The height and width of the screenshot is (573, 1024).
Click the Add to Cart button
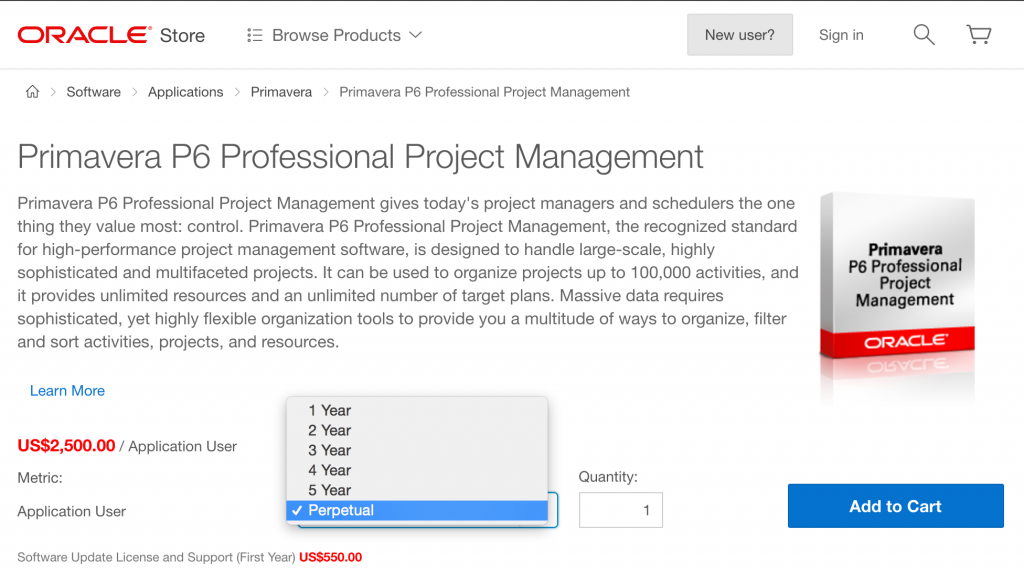point(895,506)
